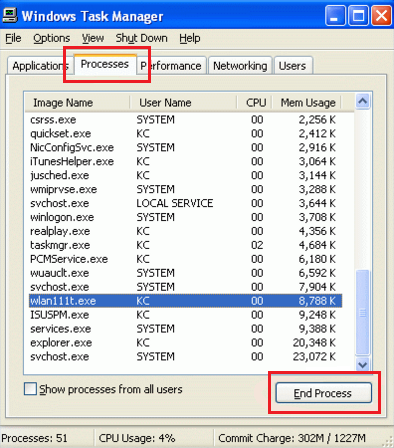This screenshot has width=394, height=448.
Task: Sort by CPU column header
Action: click(x=255, y=103)
